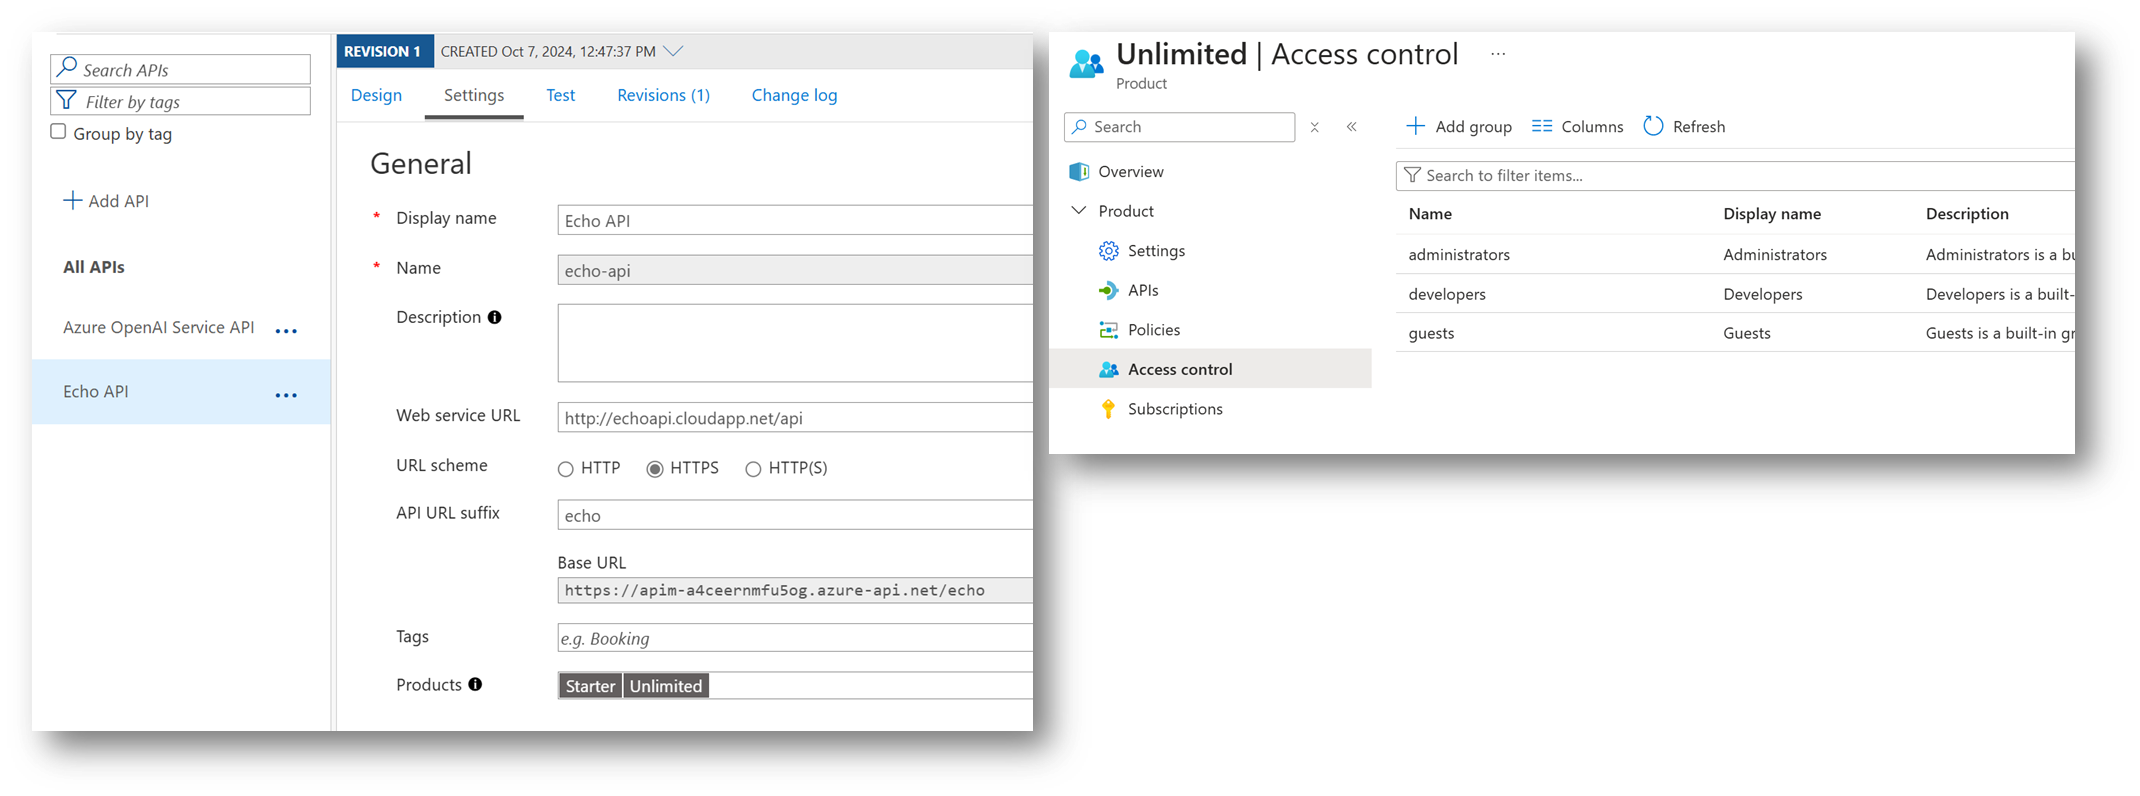Click the magnifier icon in the Access control Search box
This screenshot has height=796, width=2140.
coord(1079,127)
